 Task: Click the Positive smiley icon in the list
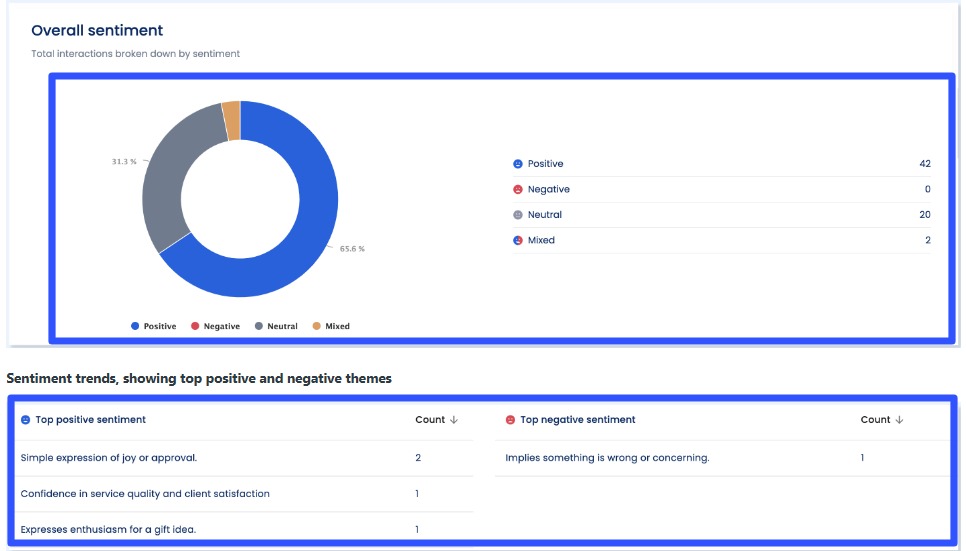tap(518, 164)
